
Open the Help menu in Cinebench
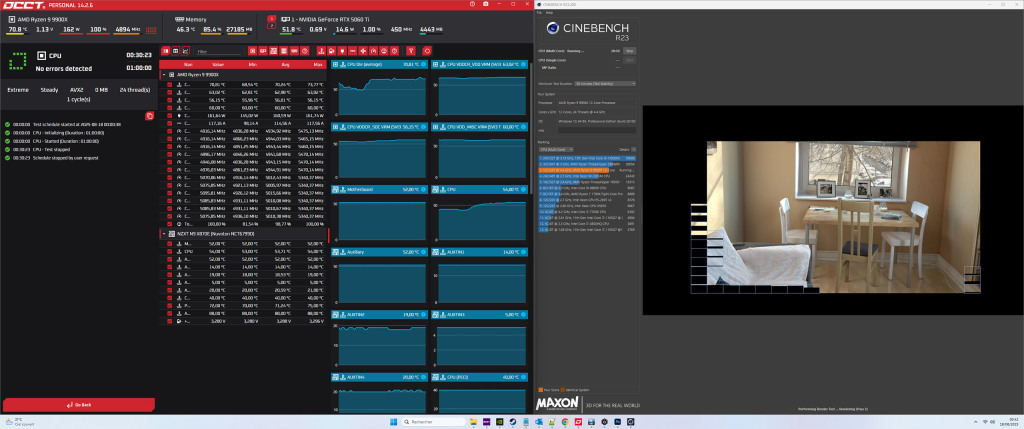point(550,12)
